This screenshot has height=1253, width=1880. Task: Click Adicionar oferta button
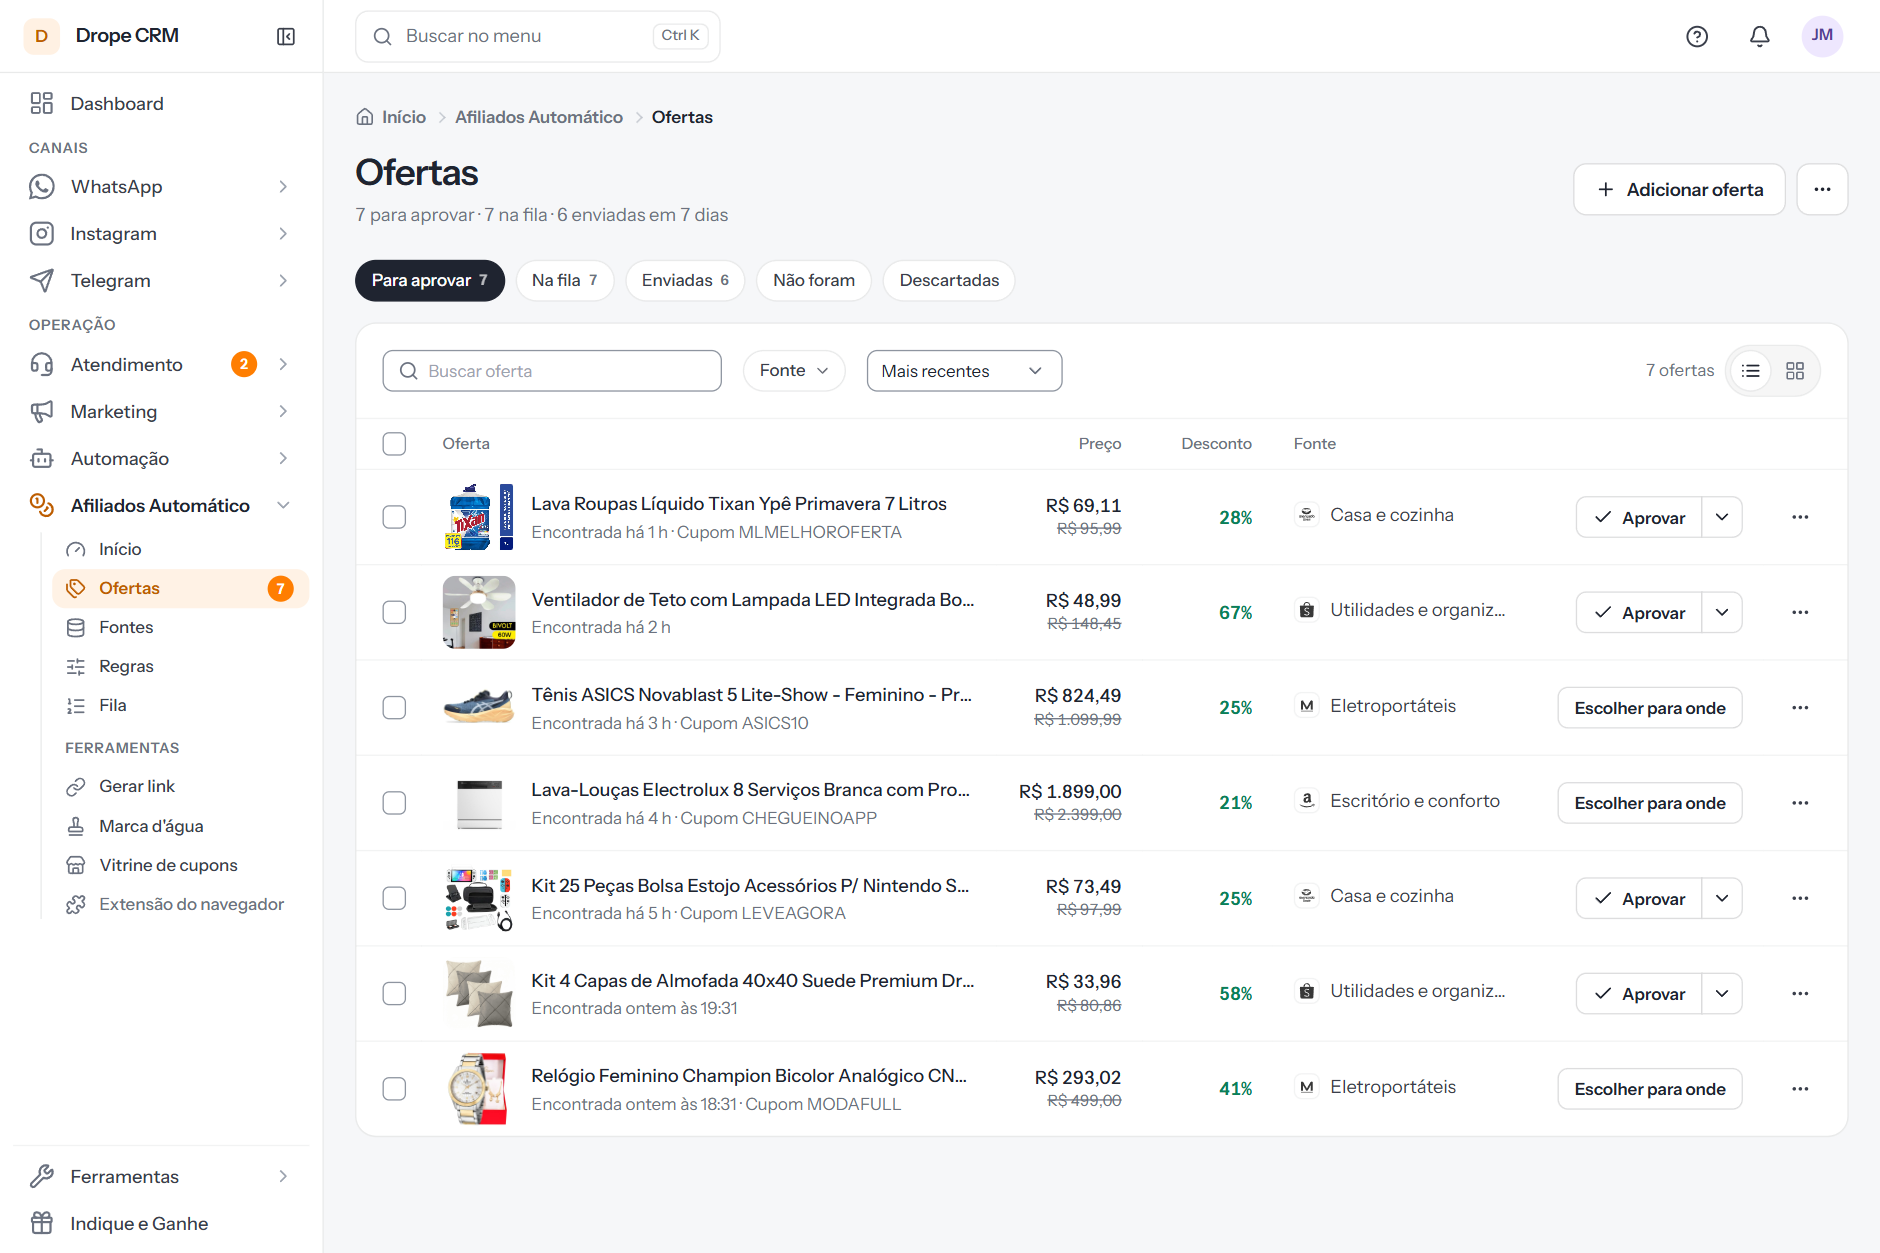tap(1679, 189)
